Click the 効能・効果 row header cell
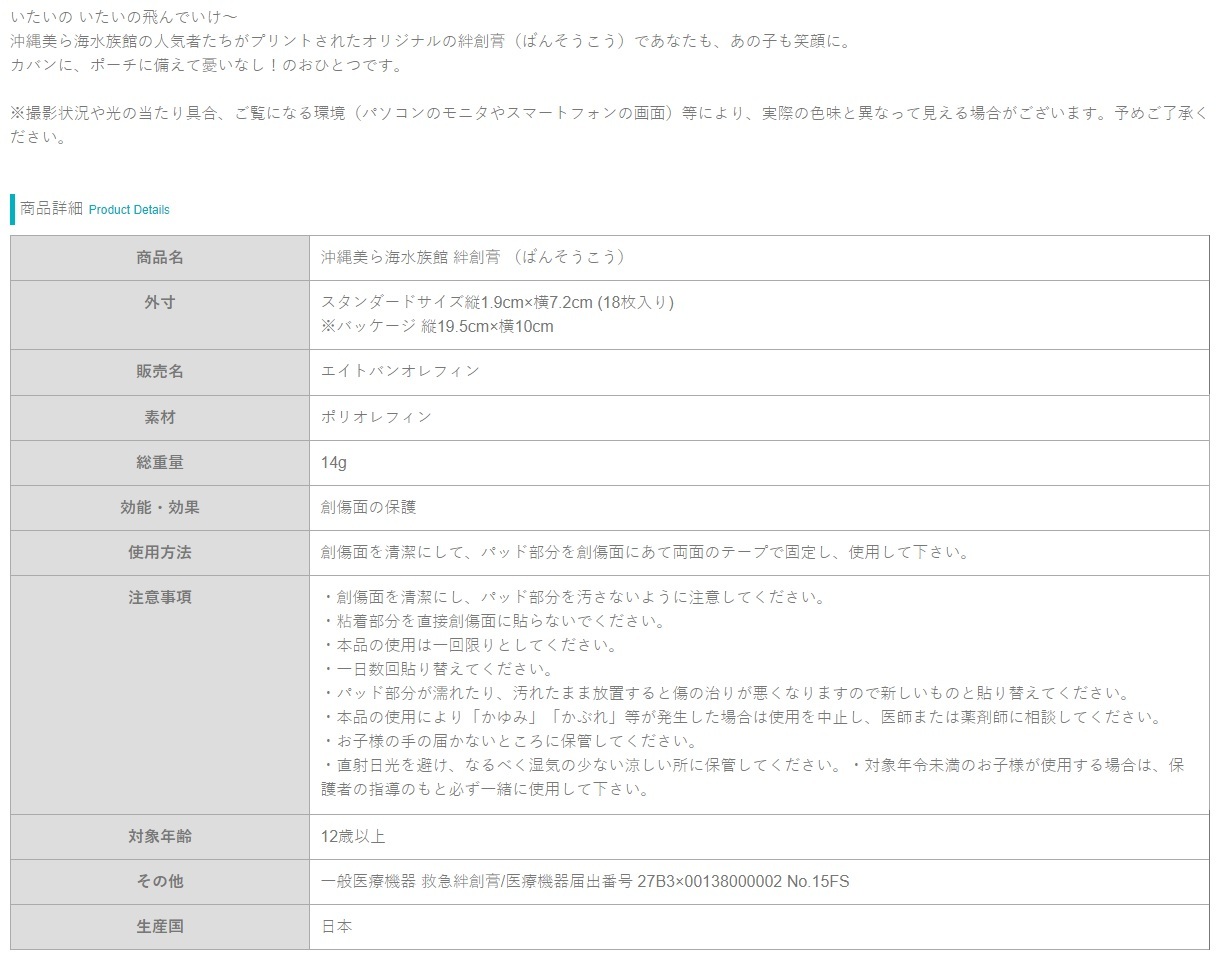 [160, 507]
